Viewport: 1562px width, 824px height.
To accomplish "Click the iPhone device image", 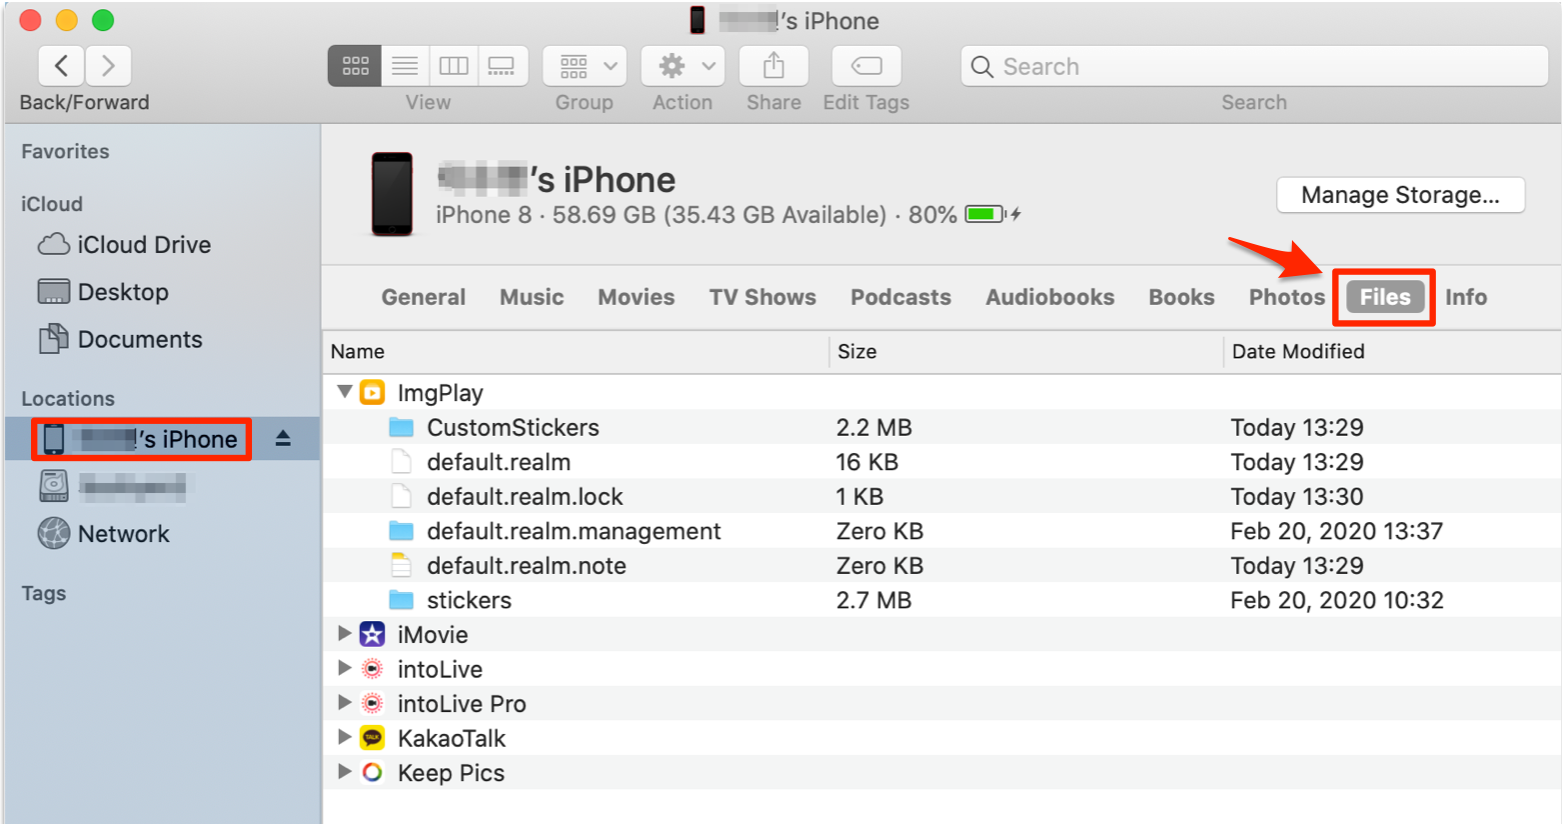I will [x=392, y=194].
